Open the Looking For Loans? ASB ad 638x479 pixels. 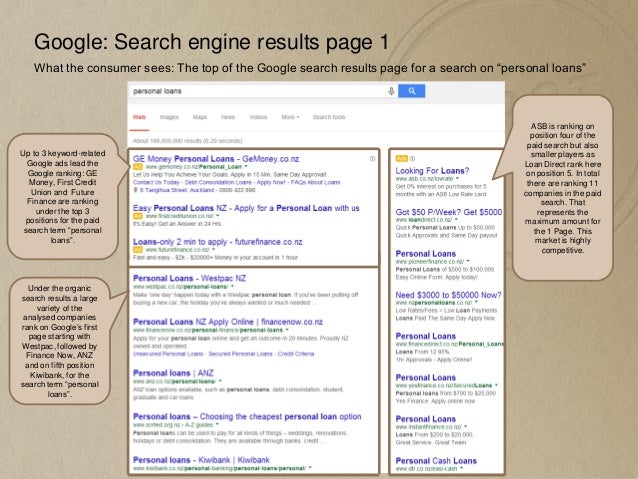[432, 171]
